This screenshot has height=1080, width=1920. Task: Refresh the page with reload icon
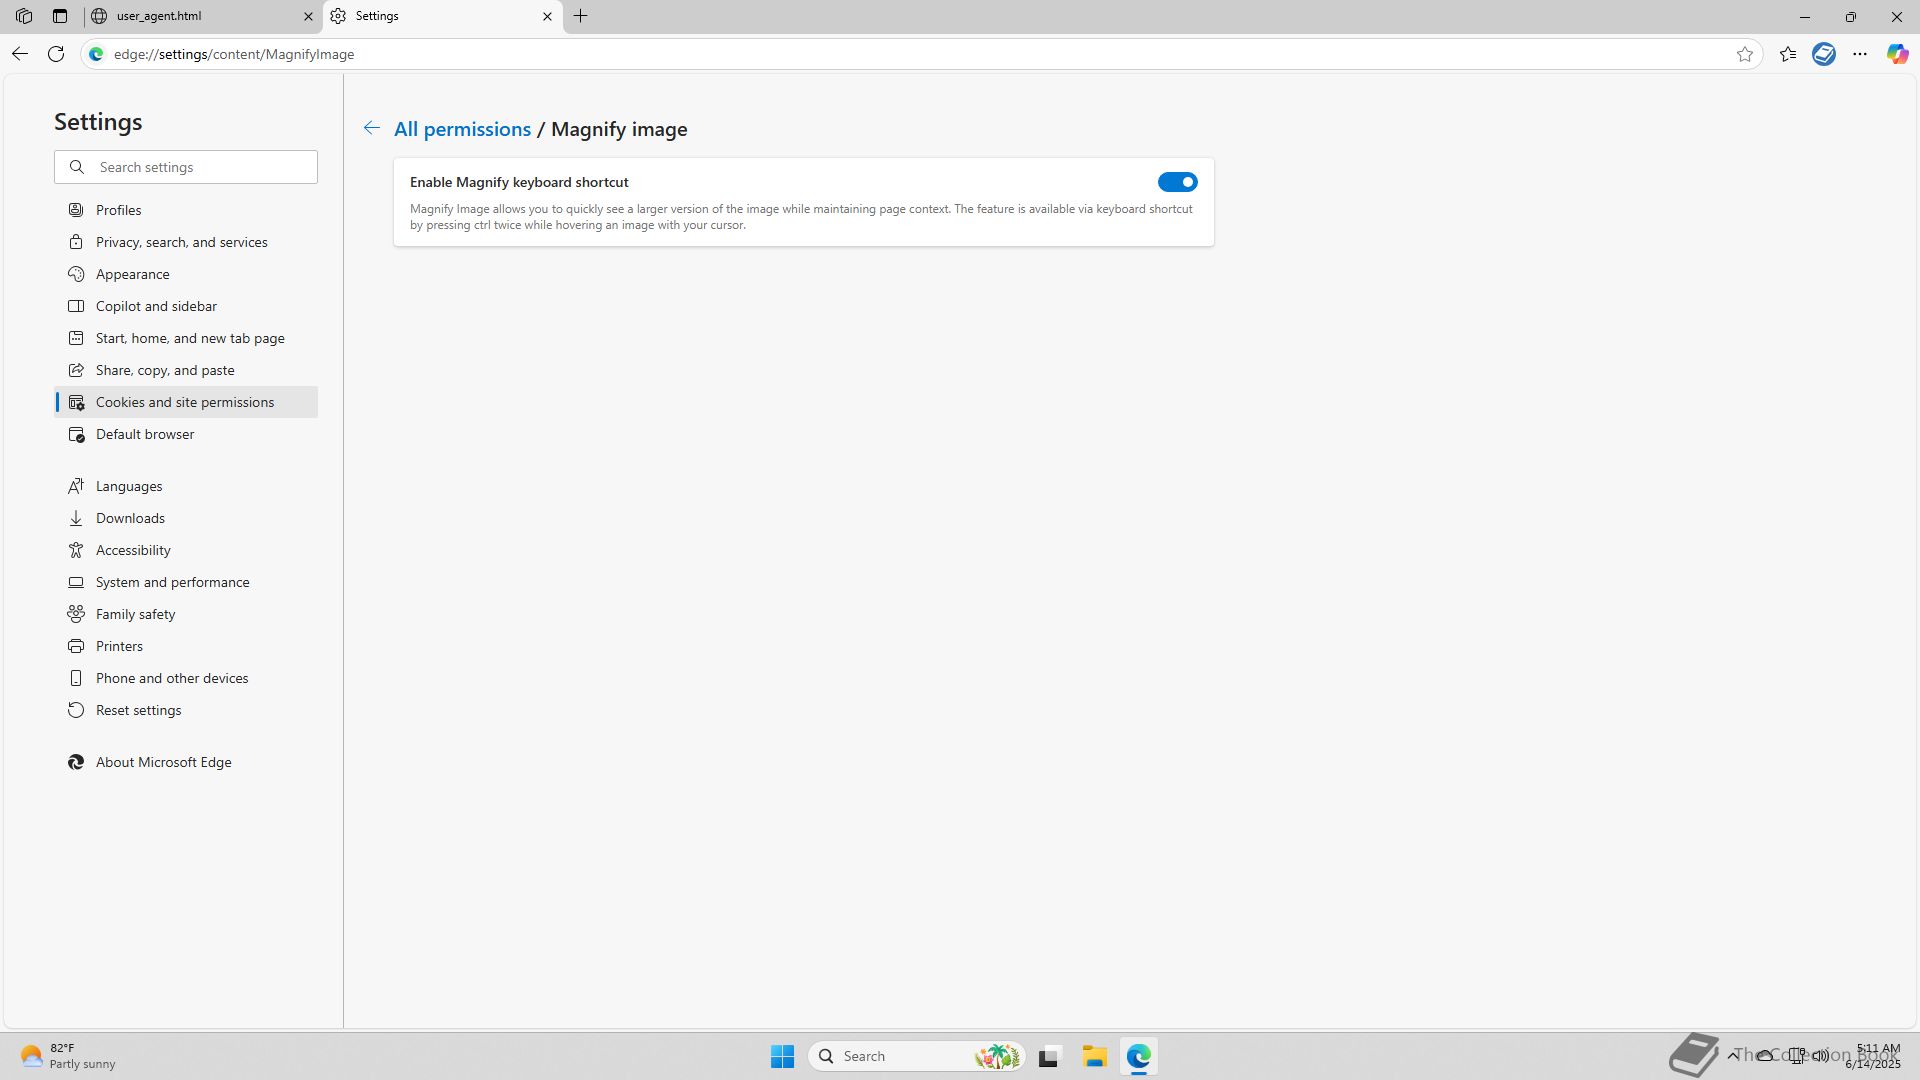[x=56, y=54]
